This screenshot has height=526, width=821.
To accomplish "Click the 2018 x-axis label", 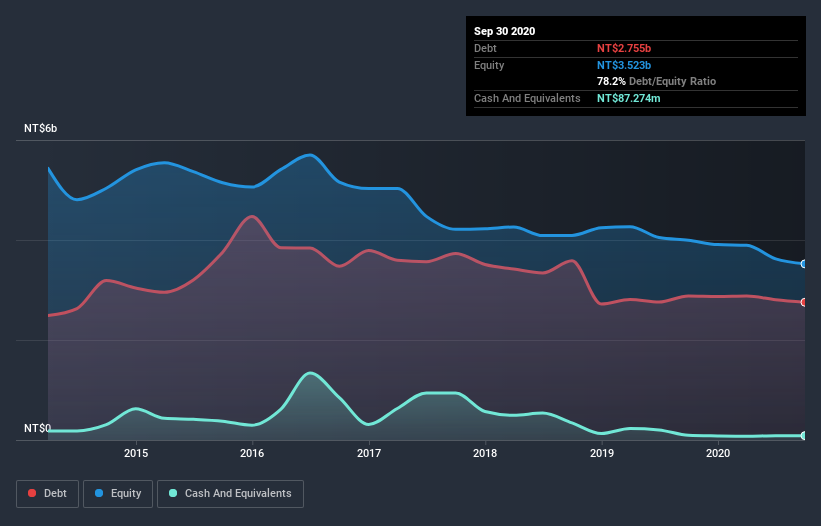I will click(x=485, y=453).
